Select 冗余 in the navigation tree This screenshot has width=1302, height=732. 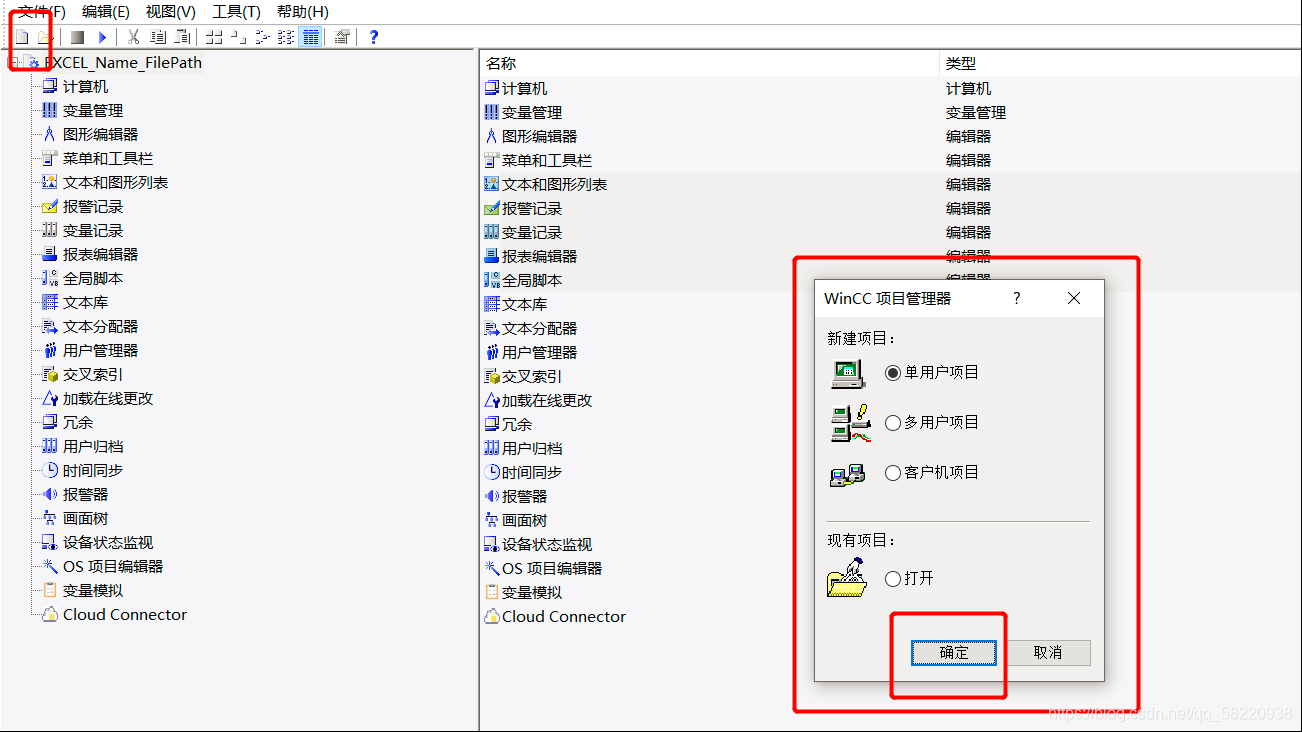[78, 423]
